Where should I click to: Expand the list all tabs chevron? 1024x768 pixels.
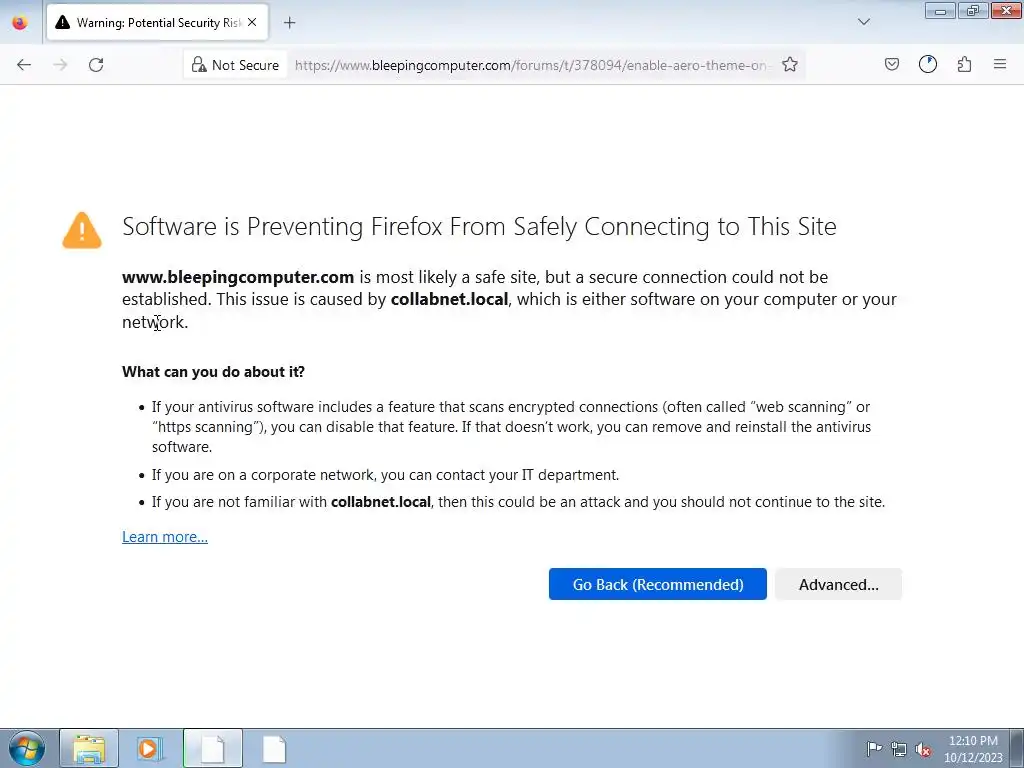pyautogui.click(x=863, y=22)
